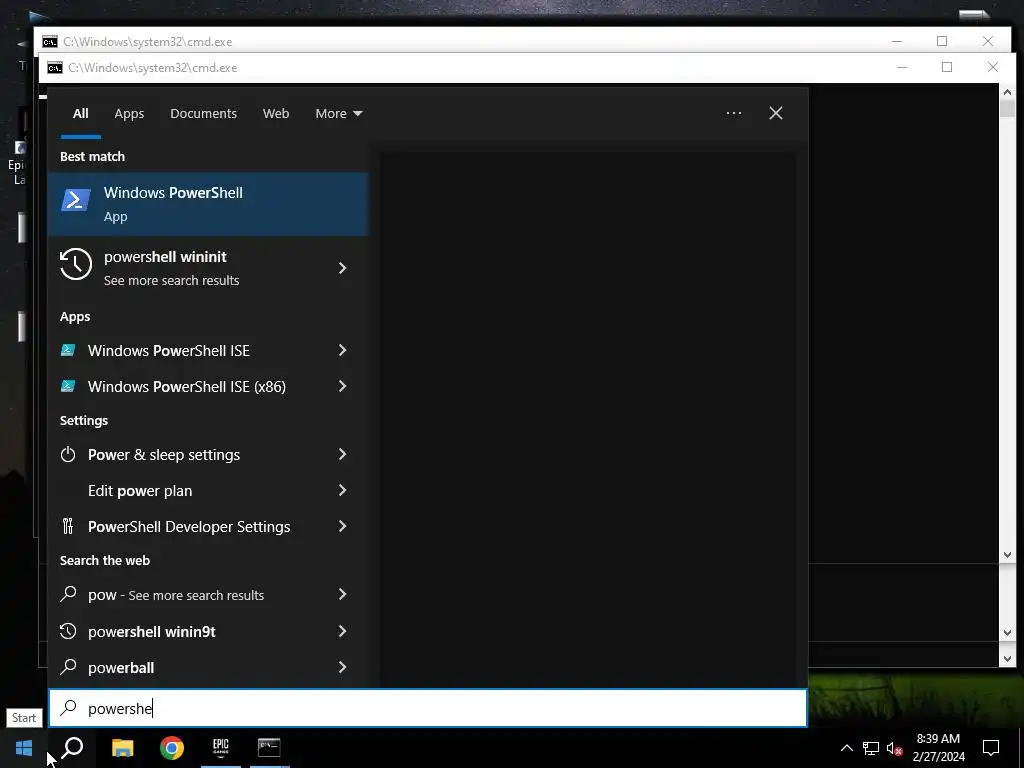Expand PowerShell Developer Settings chevron
1024x768 pixels.
[342, 526]
